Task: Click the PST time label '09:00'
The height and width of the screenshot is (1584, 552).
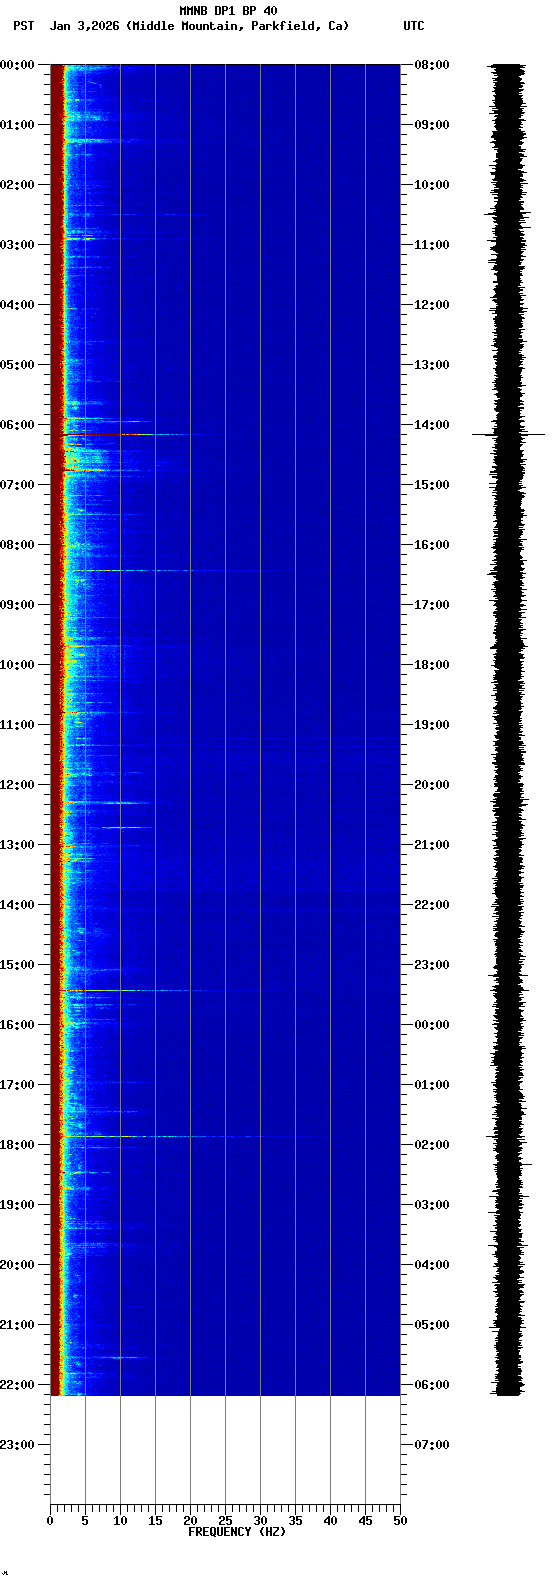Action: click(16, 605)
